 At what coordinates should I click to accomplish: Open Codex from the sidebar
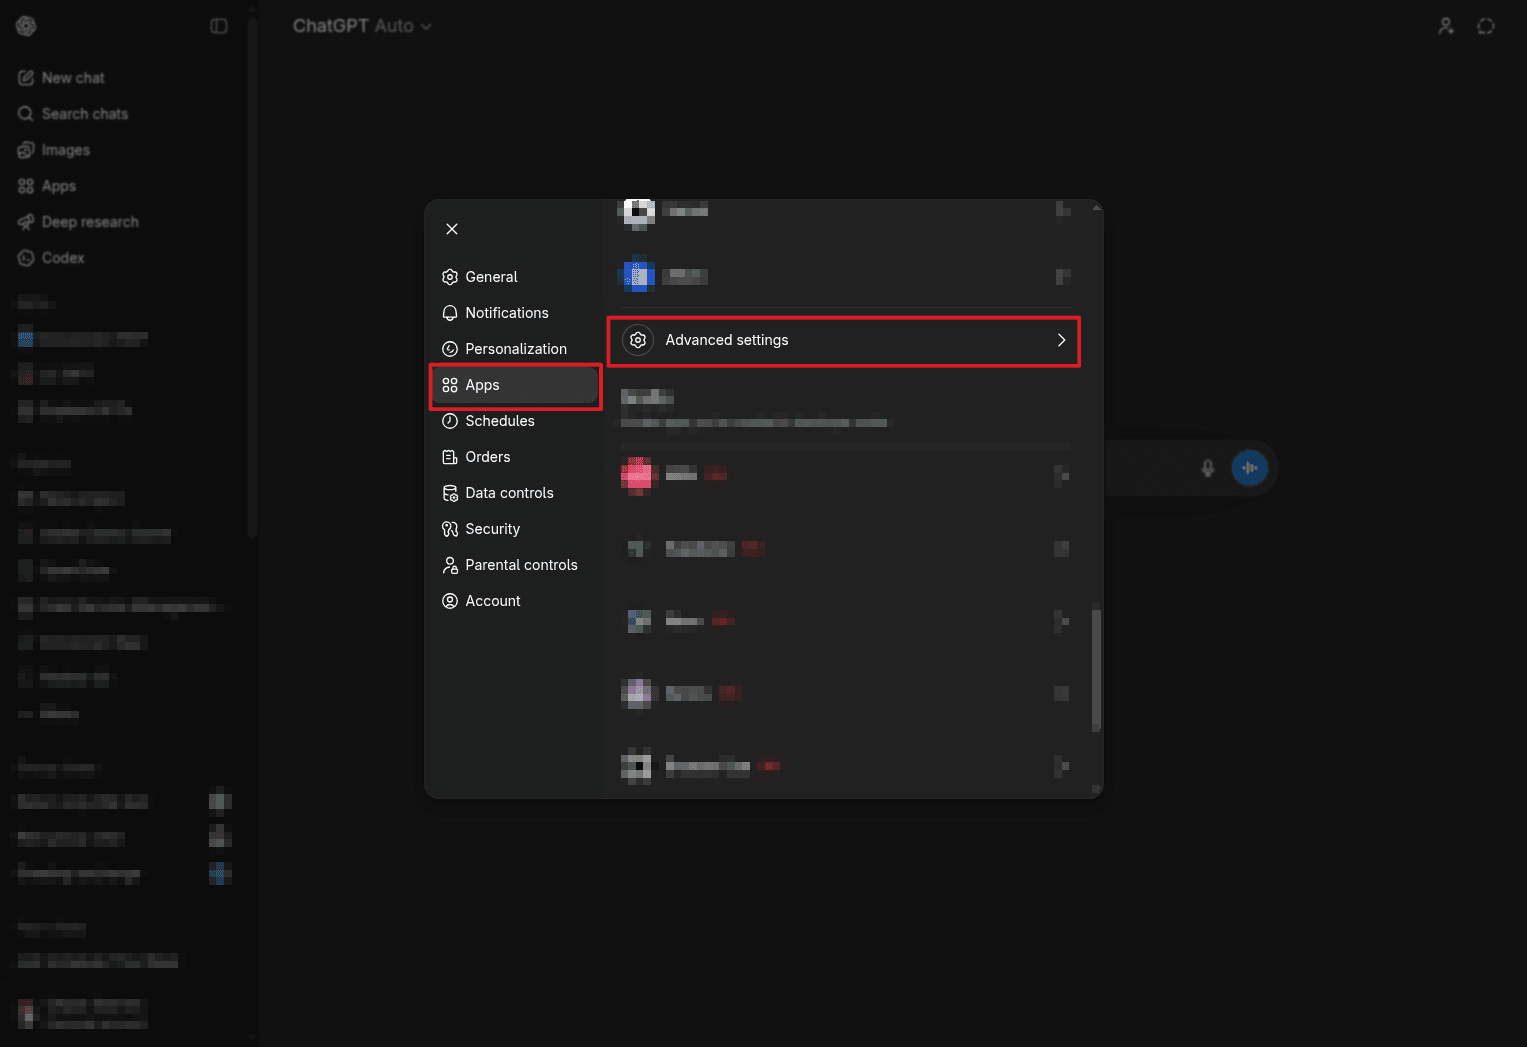(x=62, y=257)
